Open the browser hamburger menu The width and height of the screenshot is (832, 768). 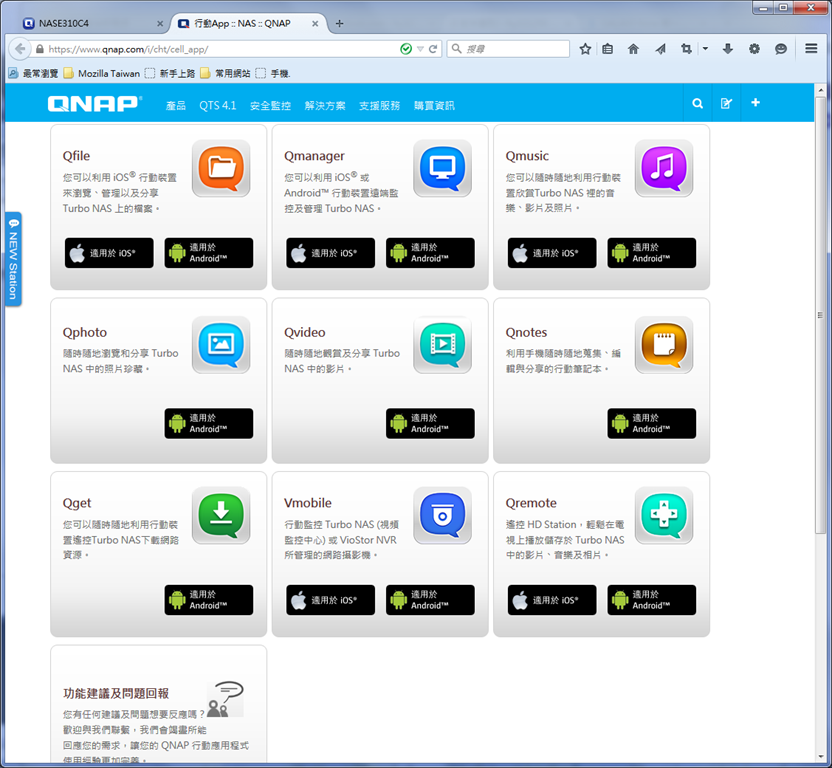[x=811, y=48]
